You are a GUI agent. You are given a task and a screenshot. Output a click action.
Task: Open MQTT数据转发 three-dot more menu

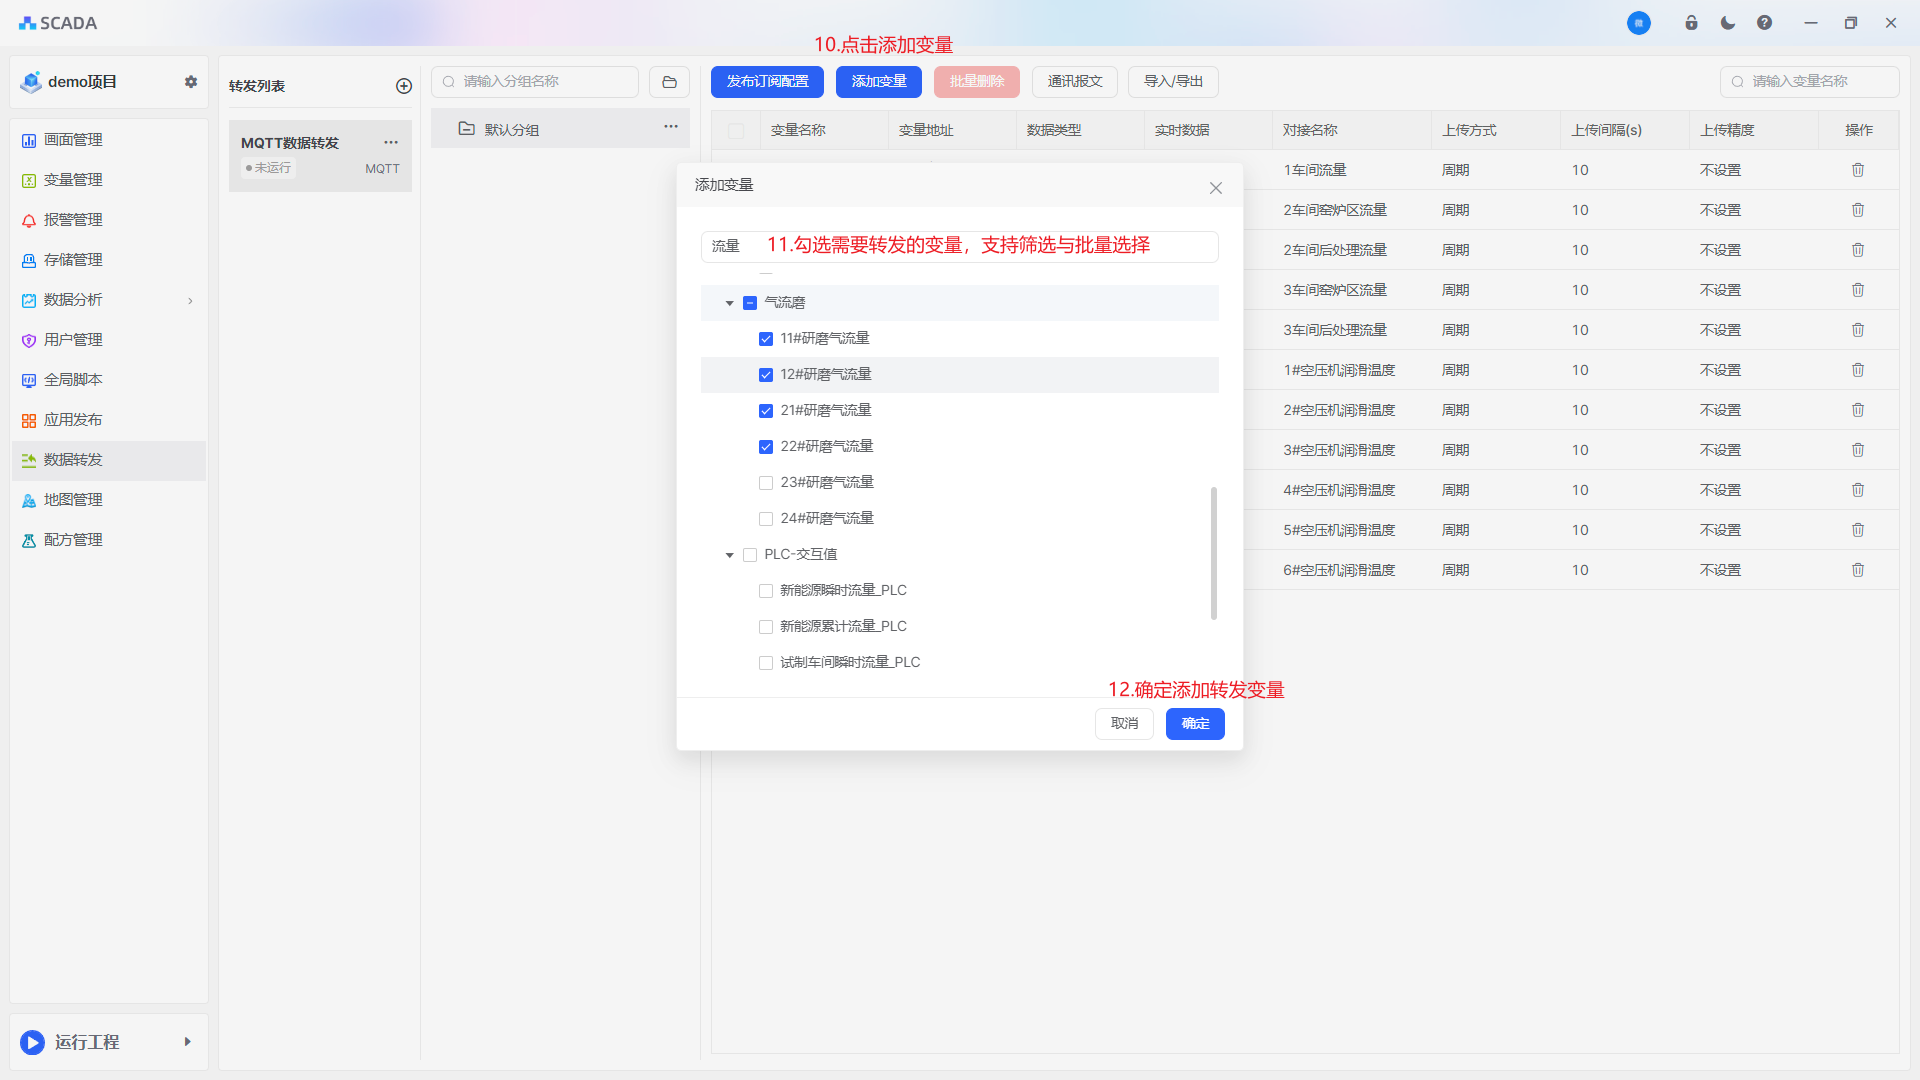[x=391, y=142]
